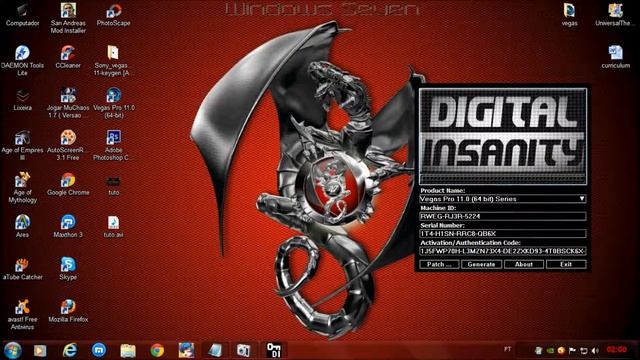This screenshot has height=360, width=640.
Task: Open UniversalThe... desktop icon
Action: tap(615, 15)
